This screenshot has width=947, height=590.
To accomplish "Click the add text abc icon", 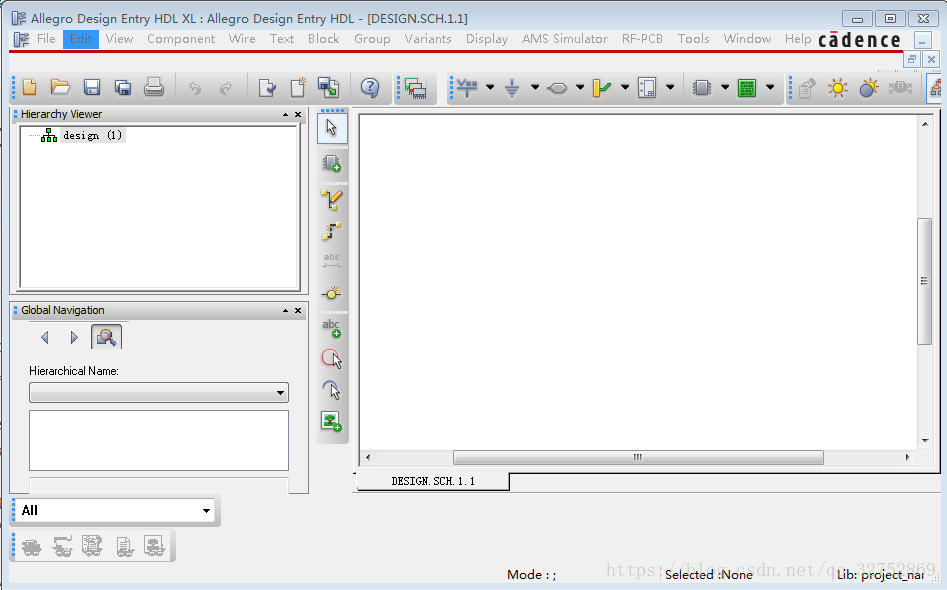I will point(332,327).
